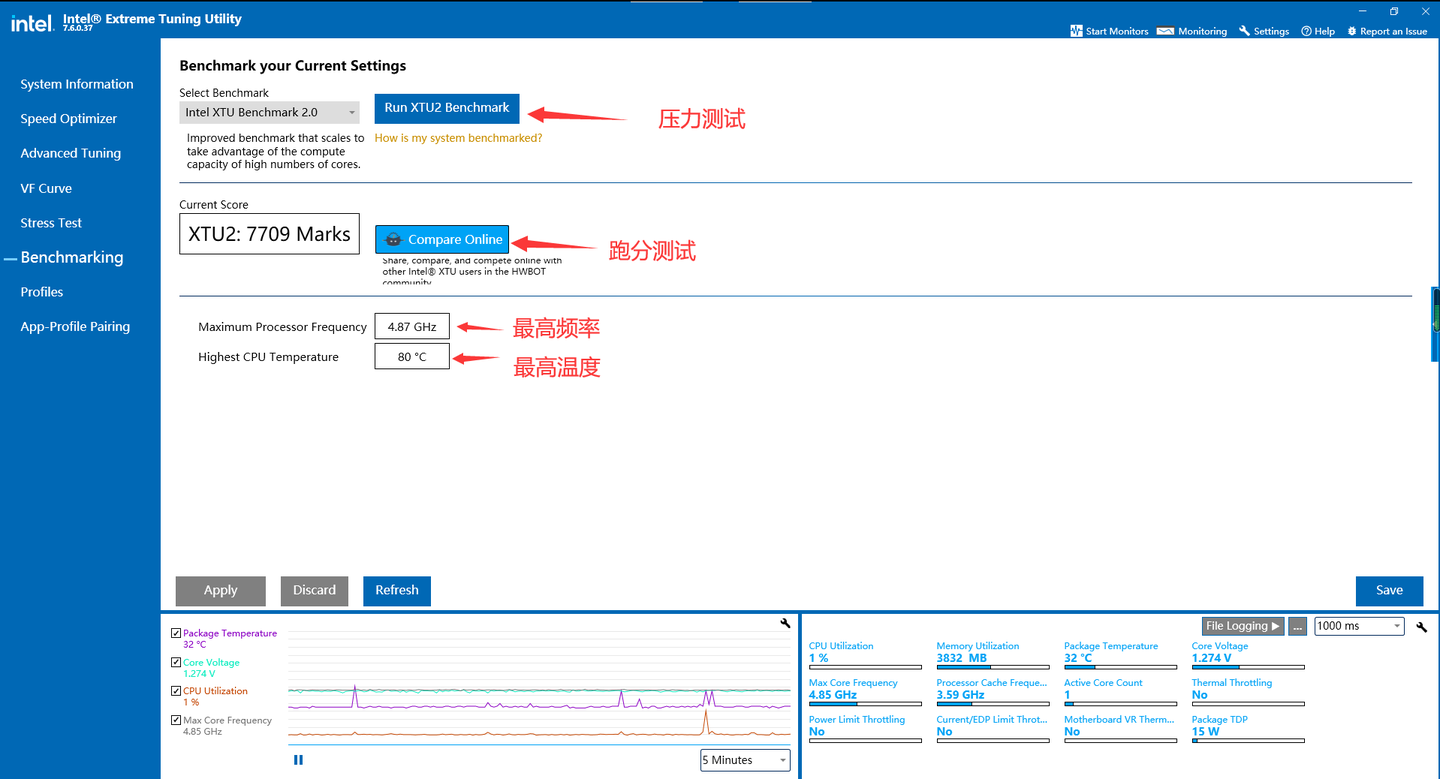Open Settings via the wrench icon in header
Viewport: 1440px width, 779px height.
pos(1245,31)
